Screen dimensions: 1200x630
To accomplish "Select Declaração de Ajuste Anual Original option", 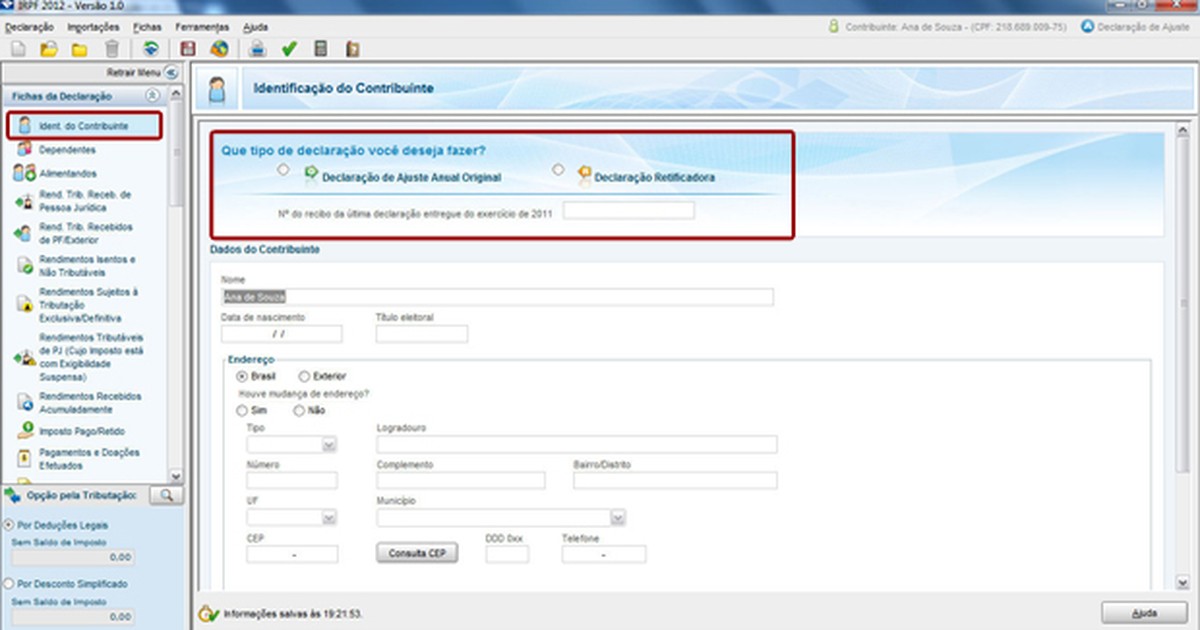I will [284, 171].
